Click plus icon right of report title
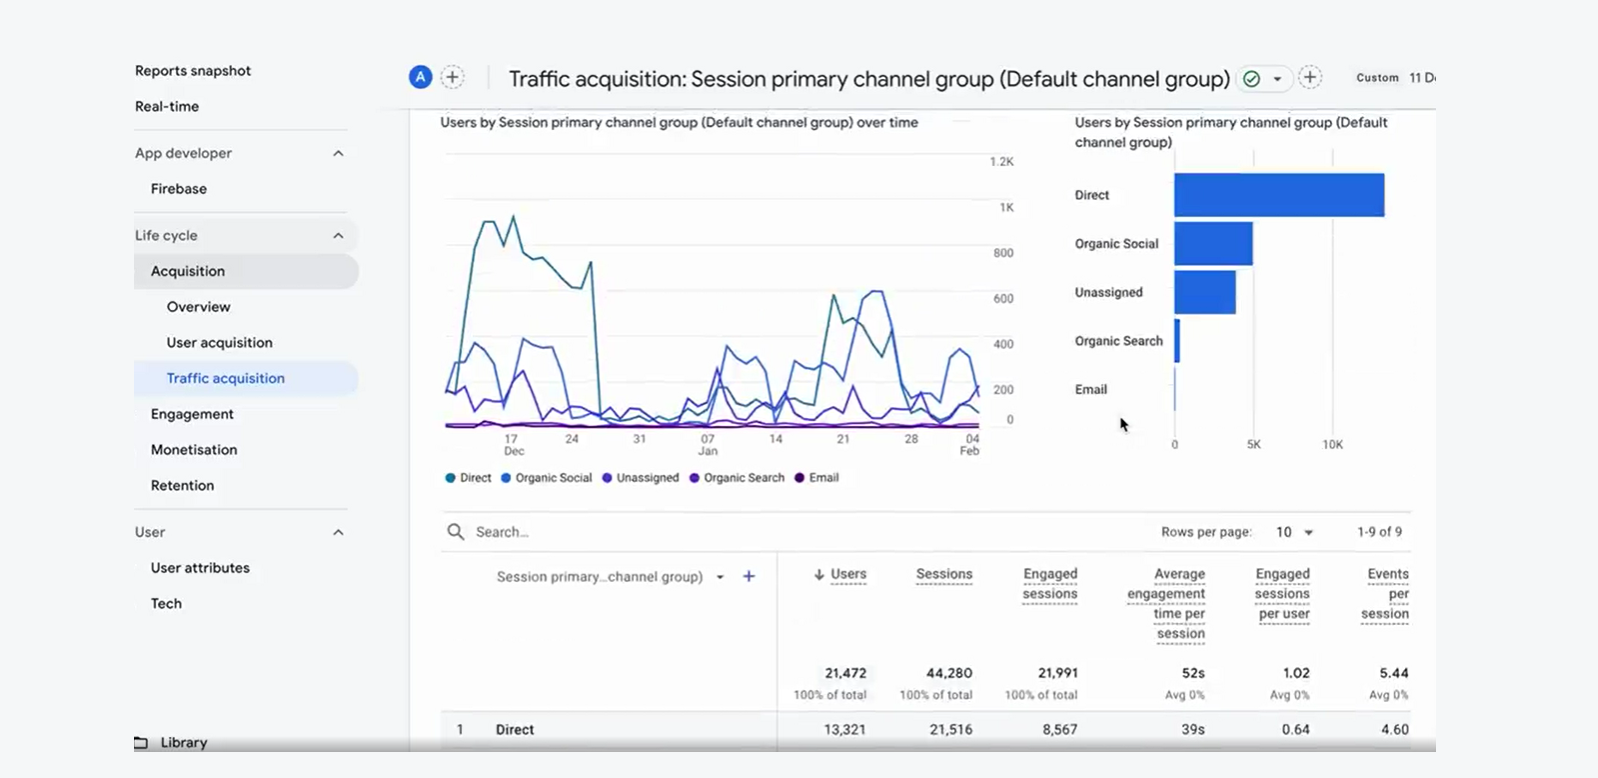Image resolution: width=1598 pixels, height=778 pixels. pyautogui.click(x=1310, y=77)
